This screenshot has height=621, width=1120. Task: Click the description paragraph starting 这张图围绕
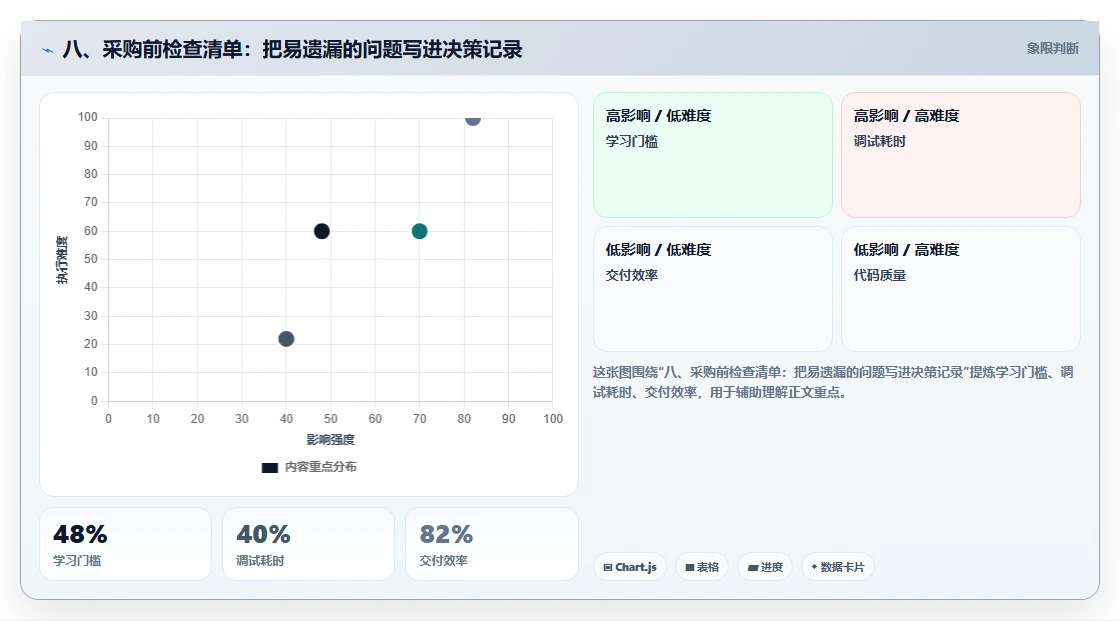tap(833, 382)
